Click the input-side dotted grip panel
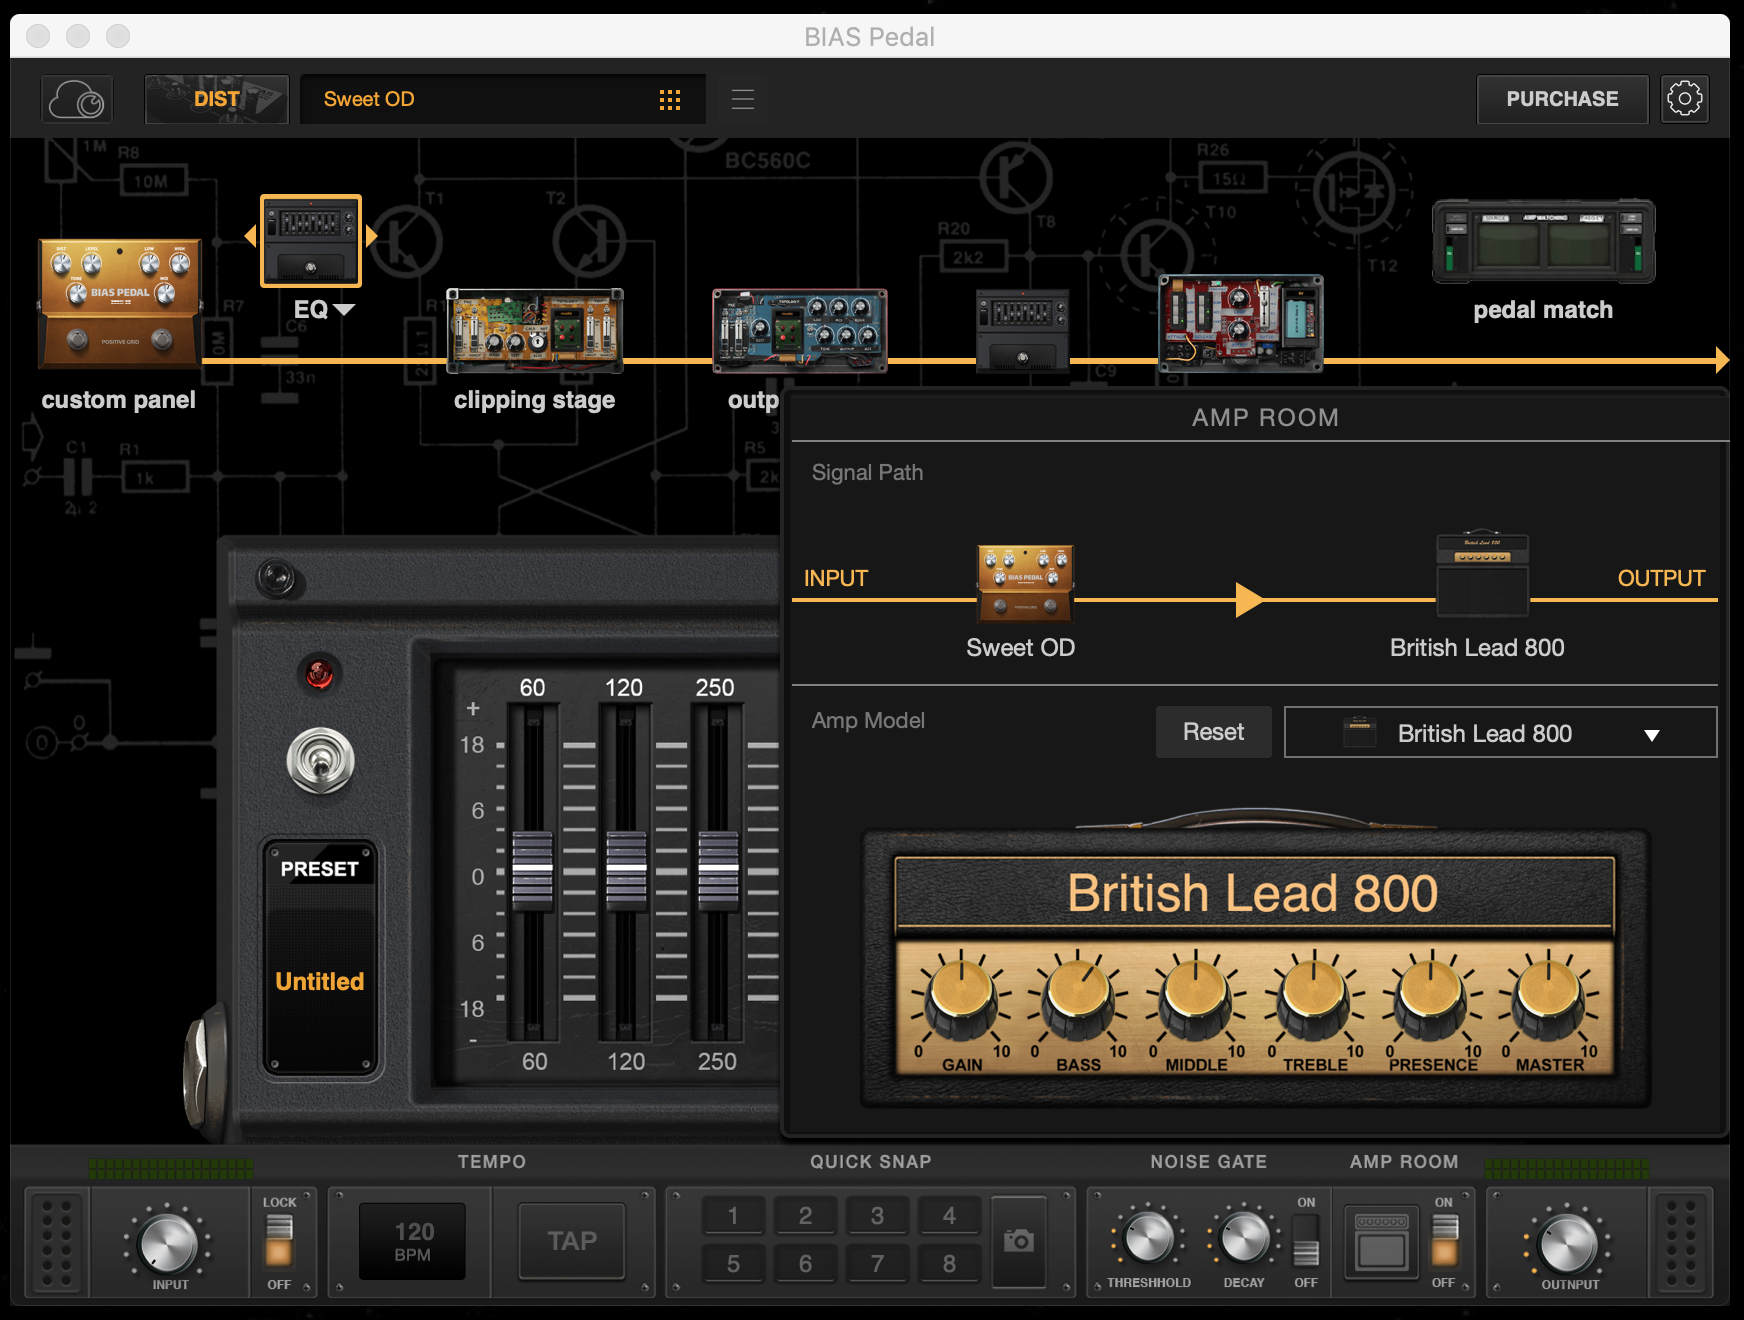Viewport: 1744px width, 1320px height. (x=57, y=1243)
